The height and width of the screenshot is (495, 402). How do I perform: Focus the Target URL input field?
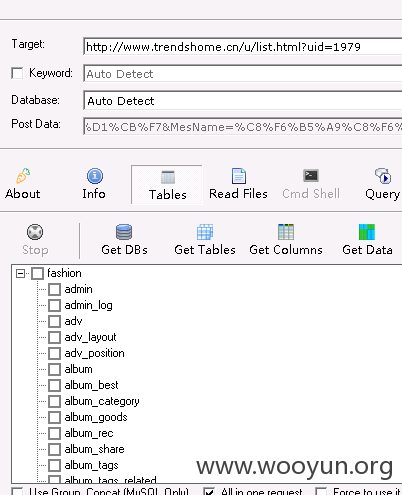(x=242, y=47)
